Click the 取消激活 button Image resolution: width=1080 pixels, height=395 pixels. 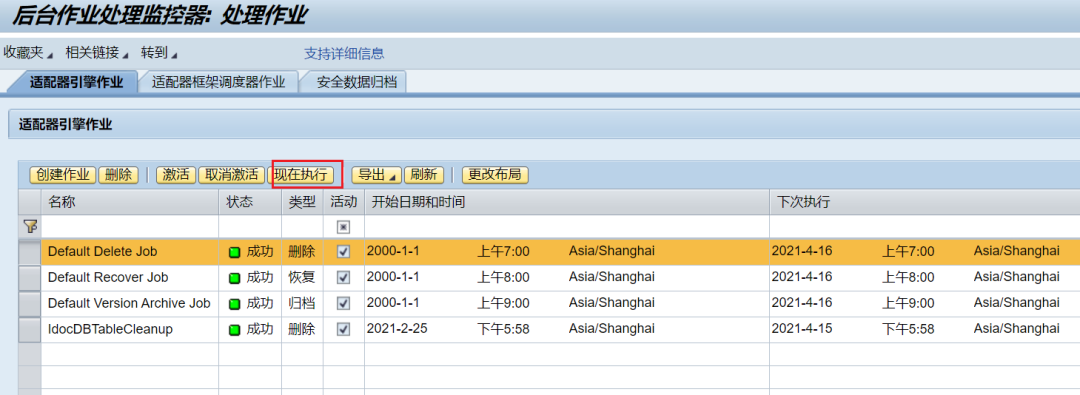231,175
